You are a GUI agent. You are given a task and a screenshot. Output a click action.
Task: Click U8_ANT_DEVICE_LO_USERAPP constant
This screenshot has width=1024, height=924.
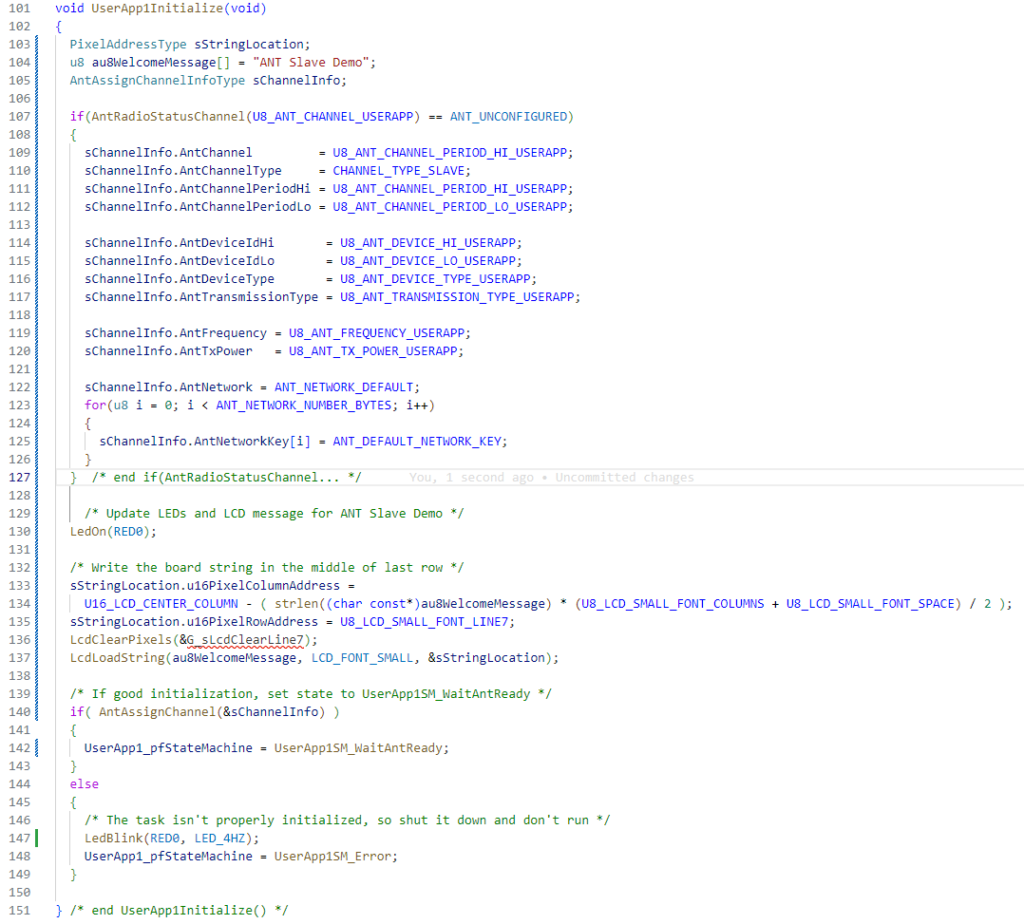[427, 261]
